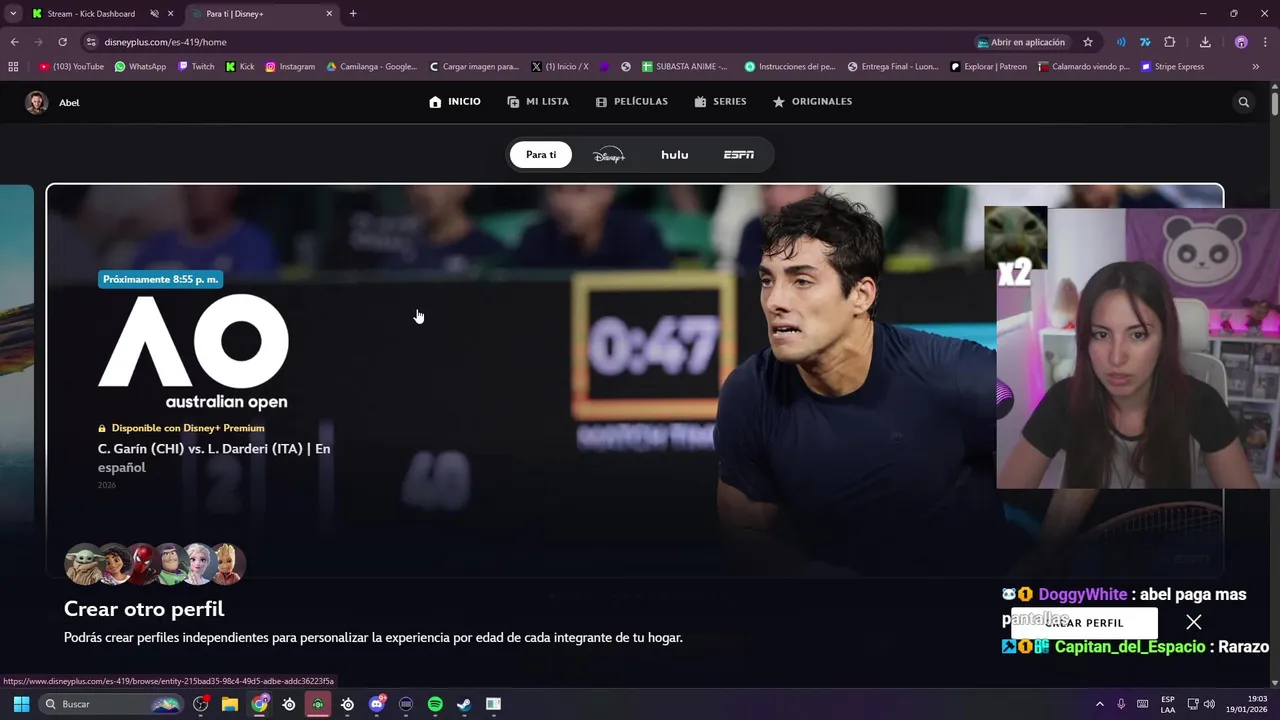Image resolution: width=1280 pixels, height=720 pixels.
Task: Open Instagram bookmark
Action: click(x=290, y=67)
